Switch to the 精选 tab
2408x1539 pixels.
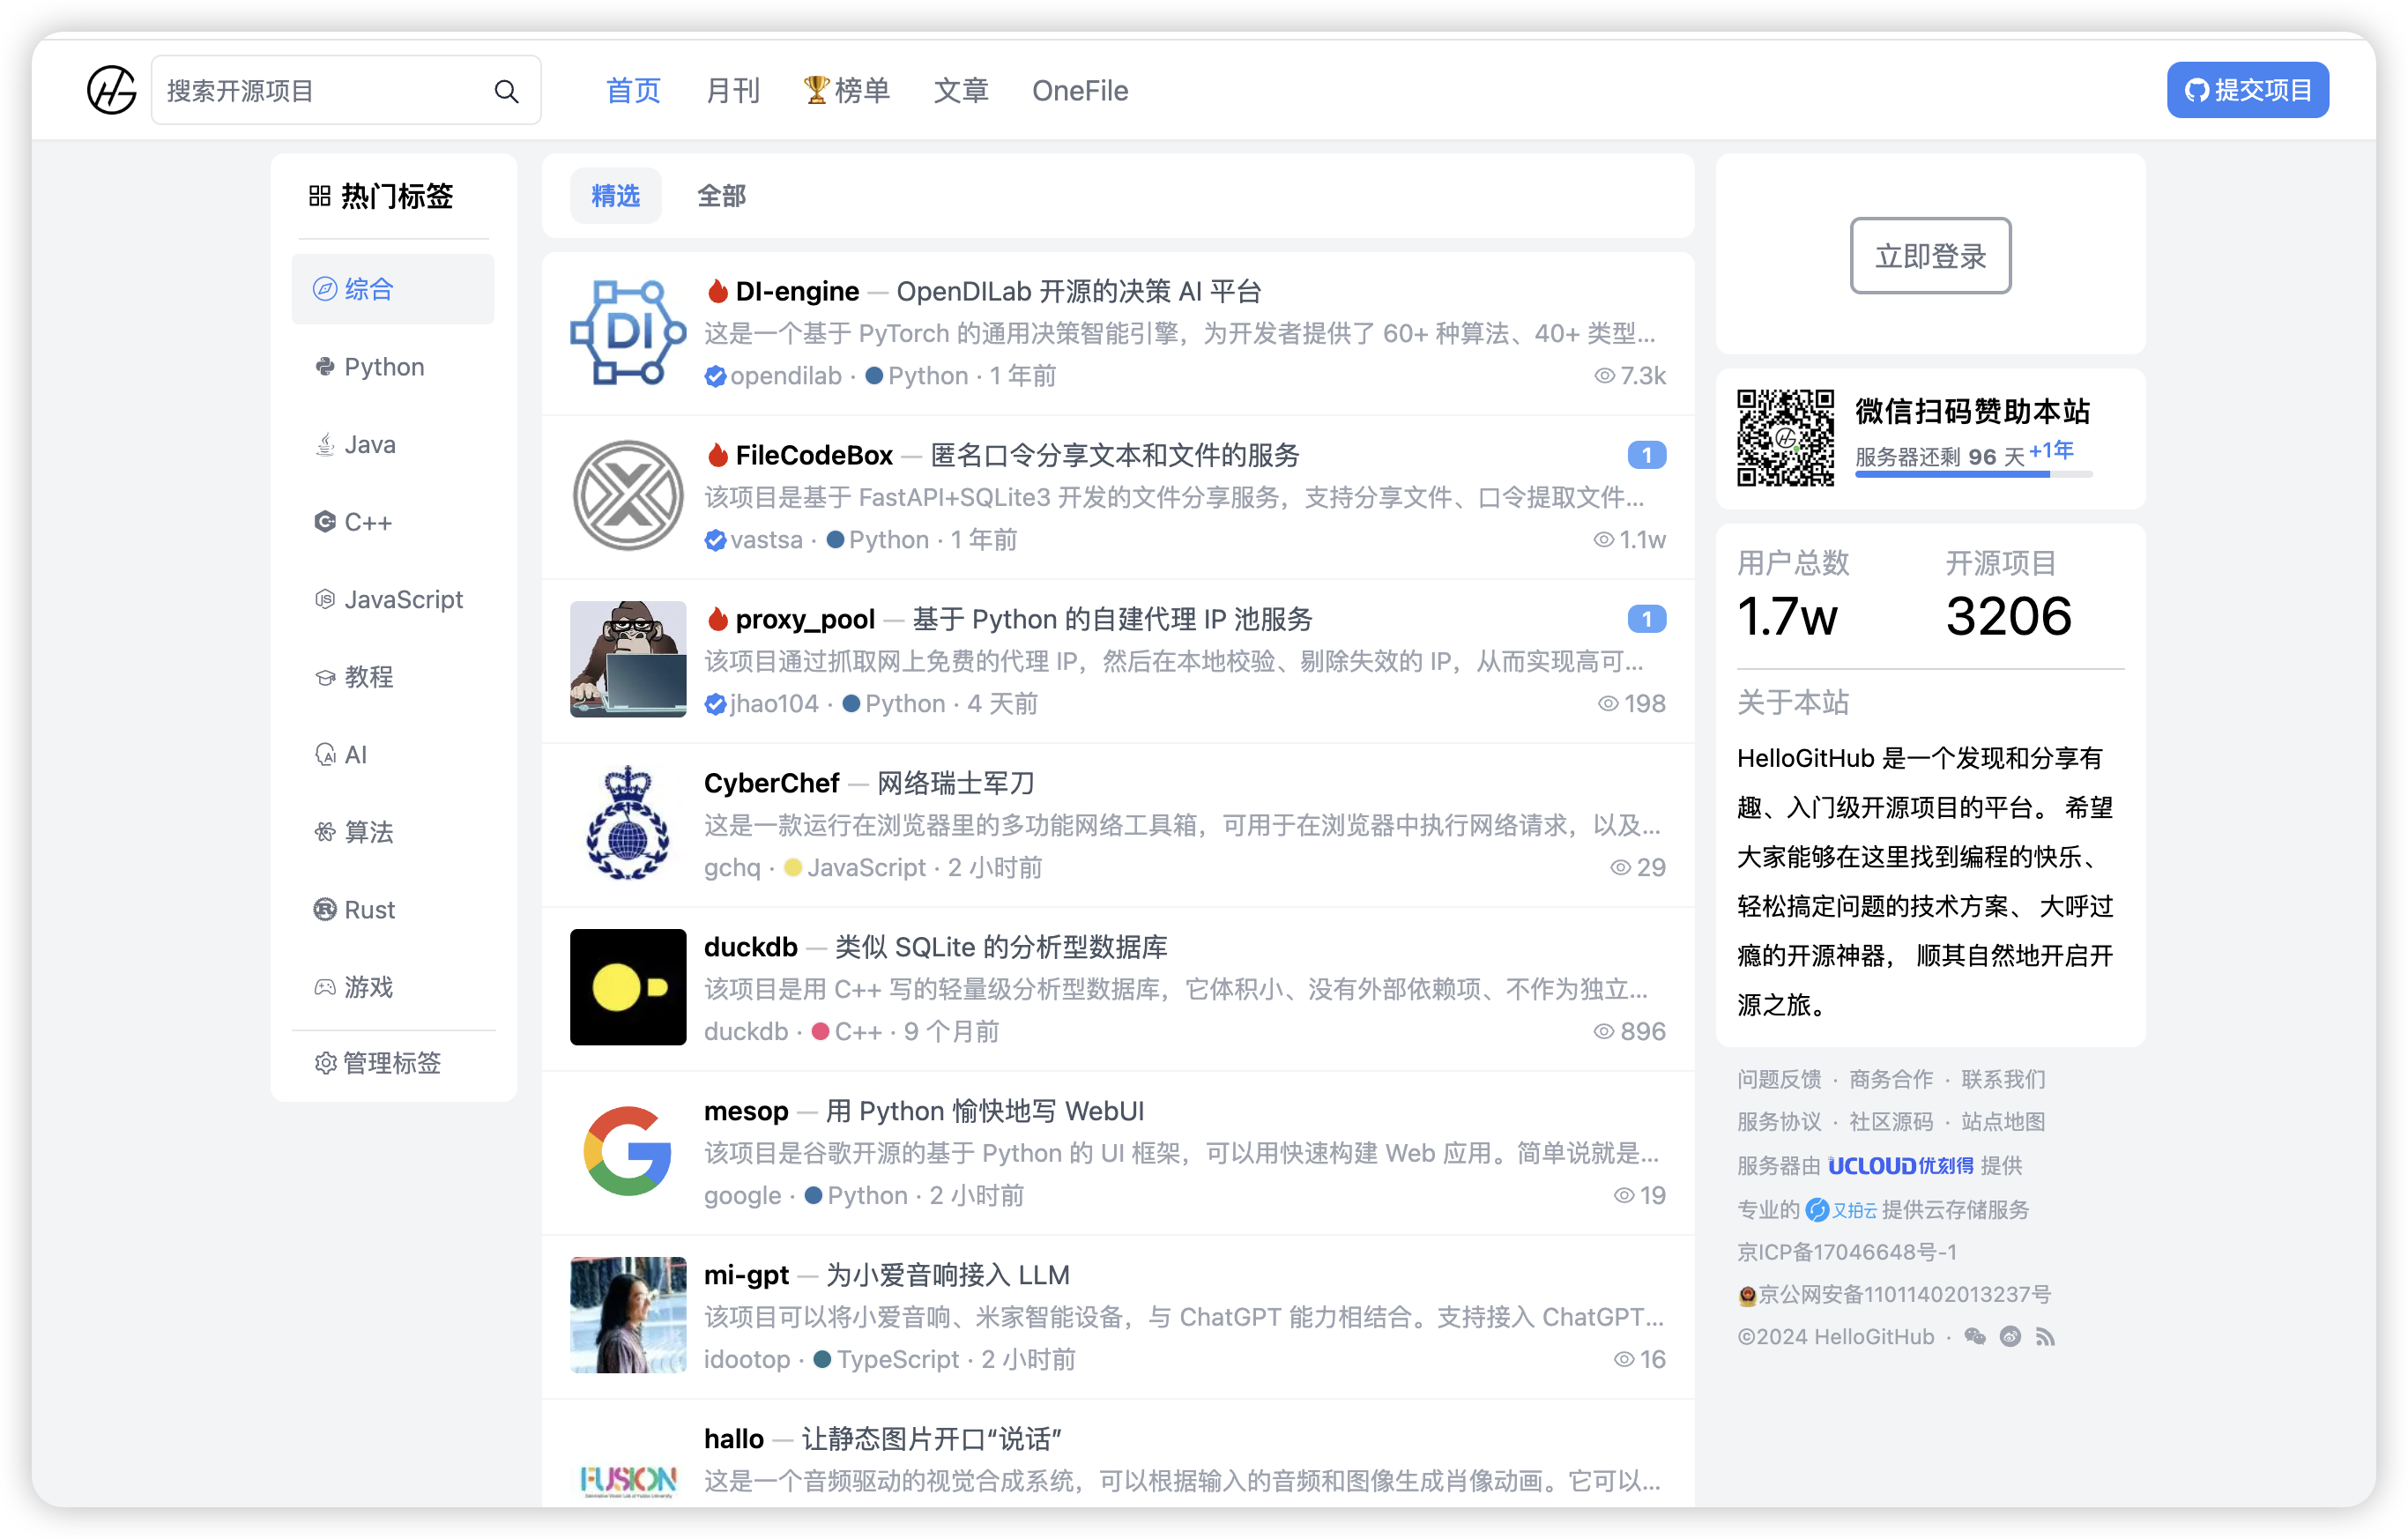coord(615,196)
